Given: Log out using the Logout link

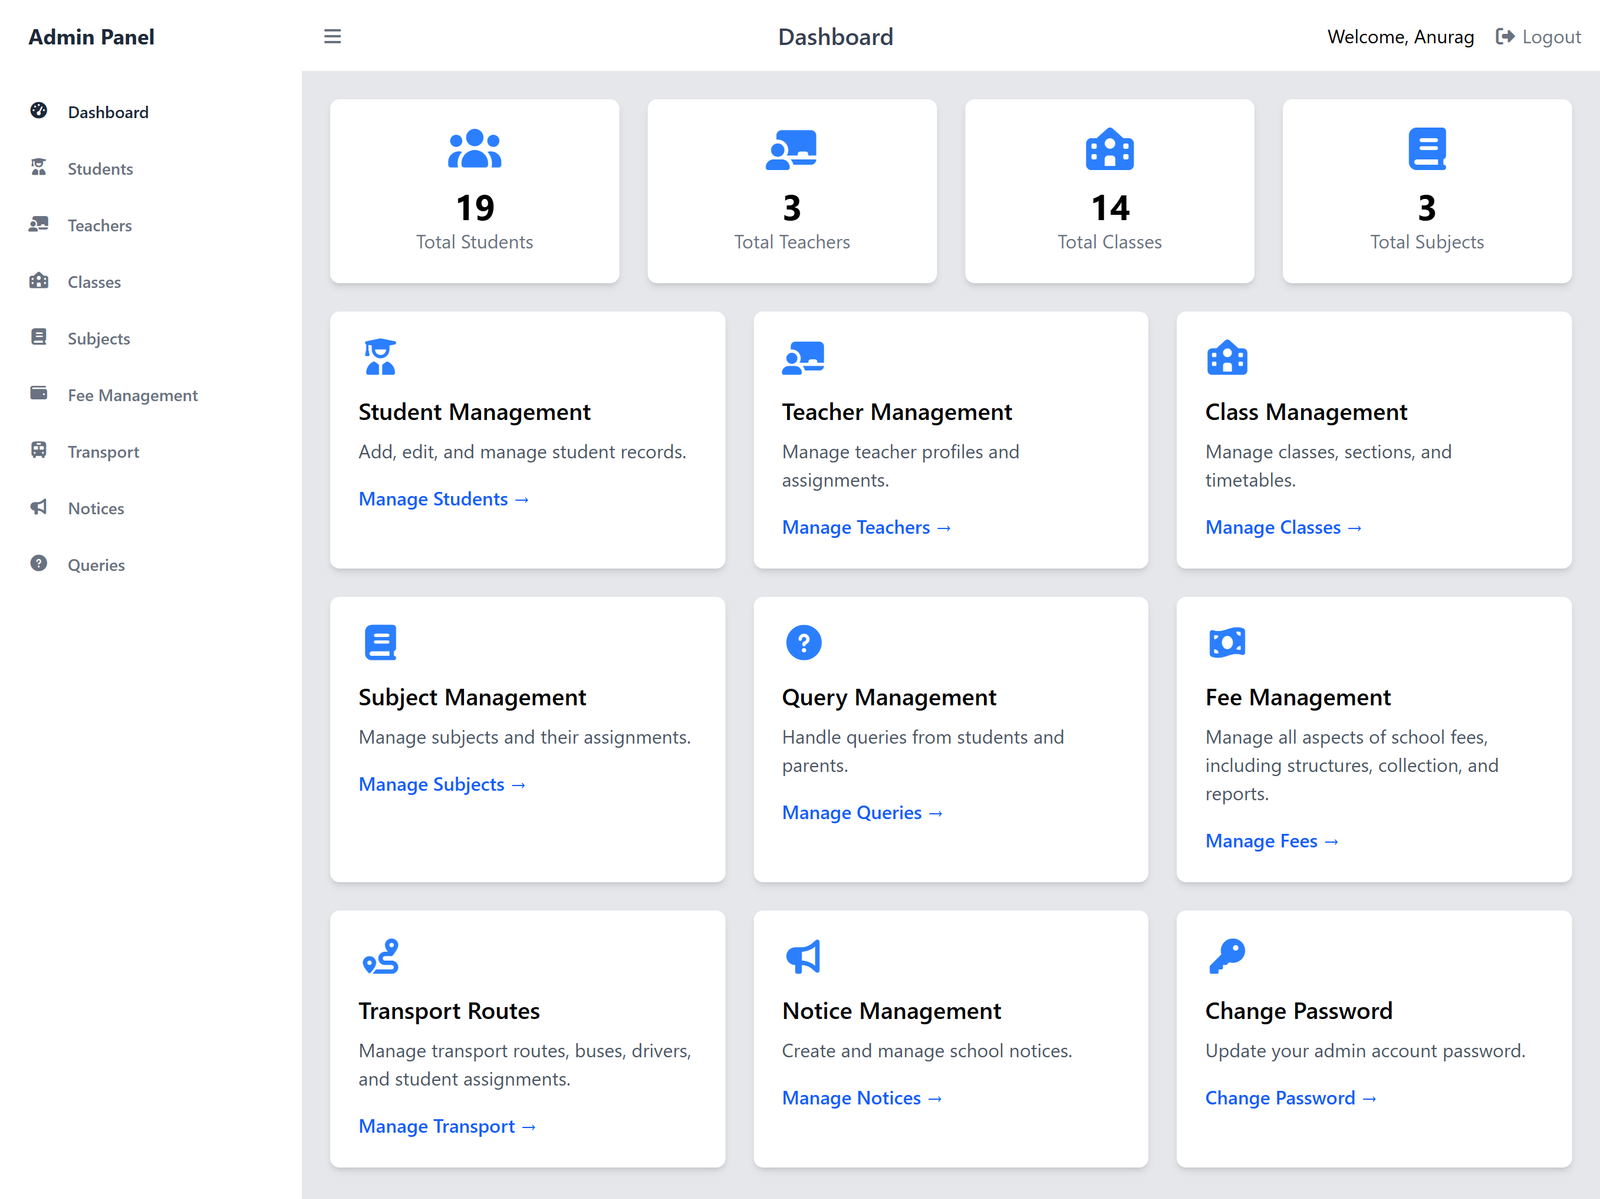Looking at the screenshot, I should (1538, 37).
